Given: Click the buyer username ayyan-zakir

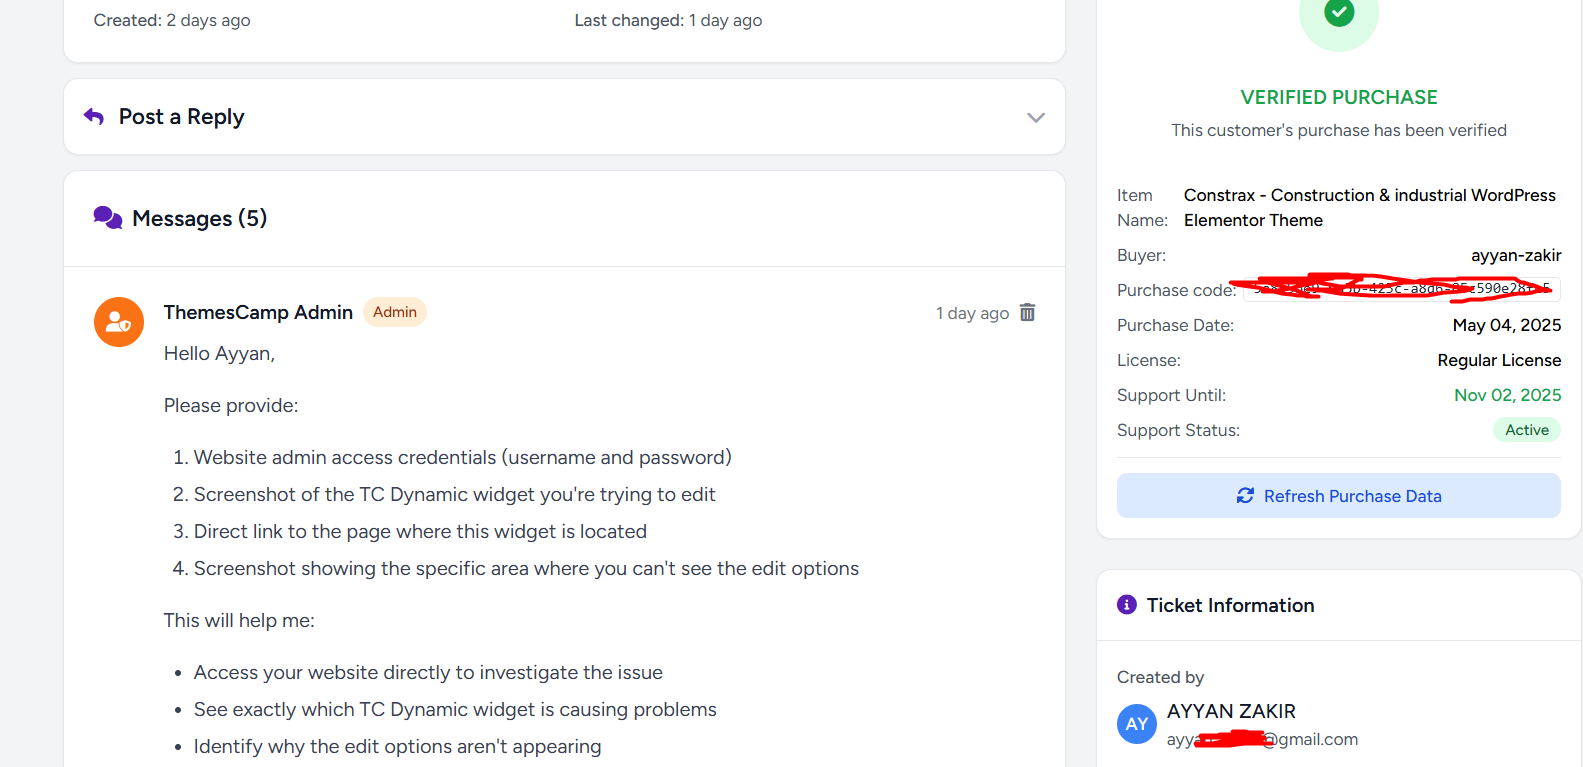Looking at the screenshot, I should point(1516,255).
